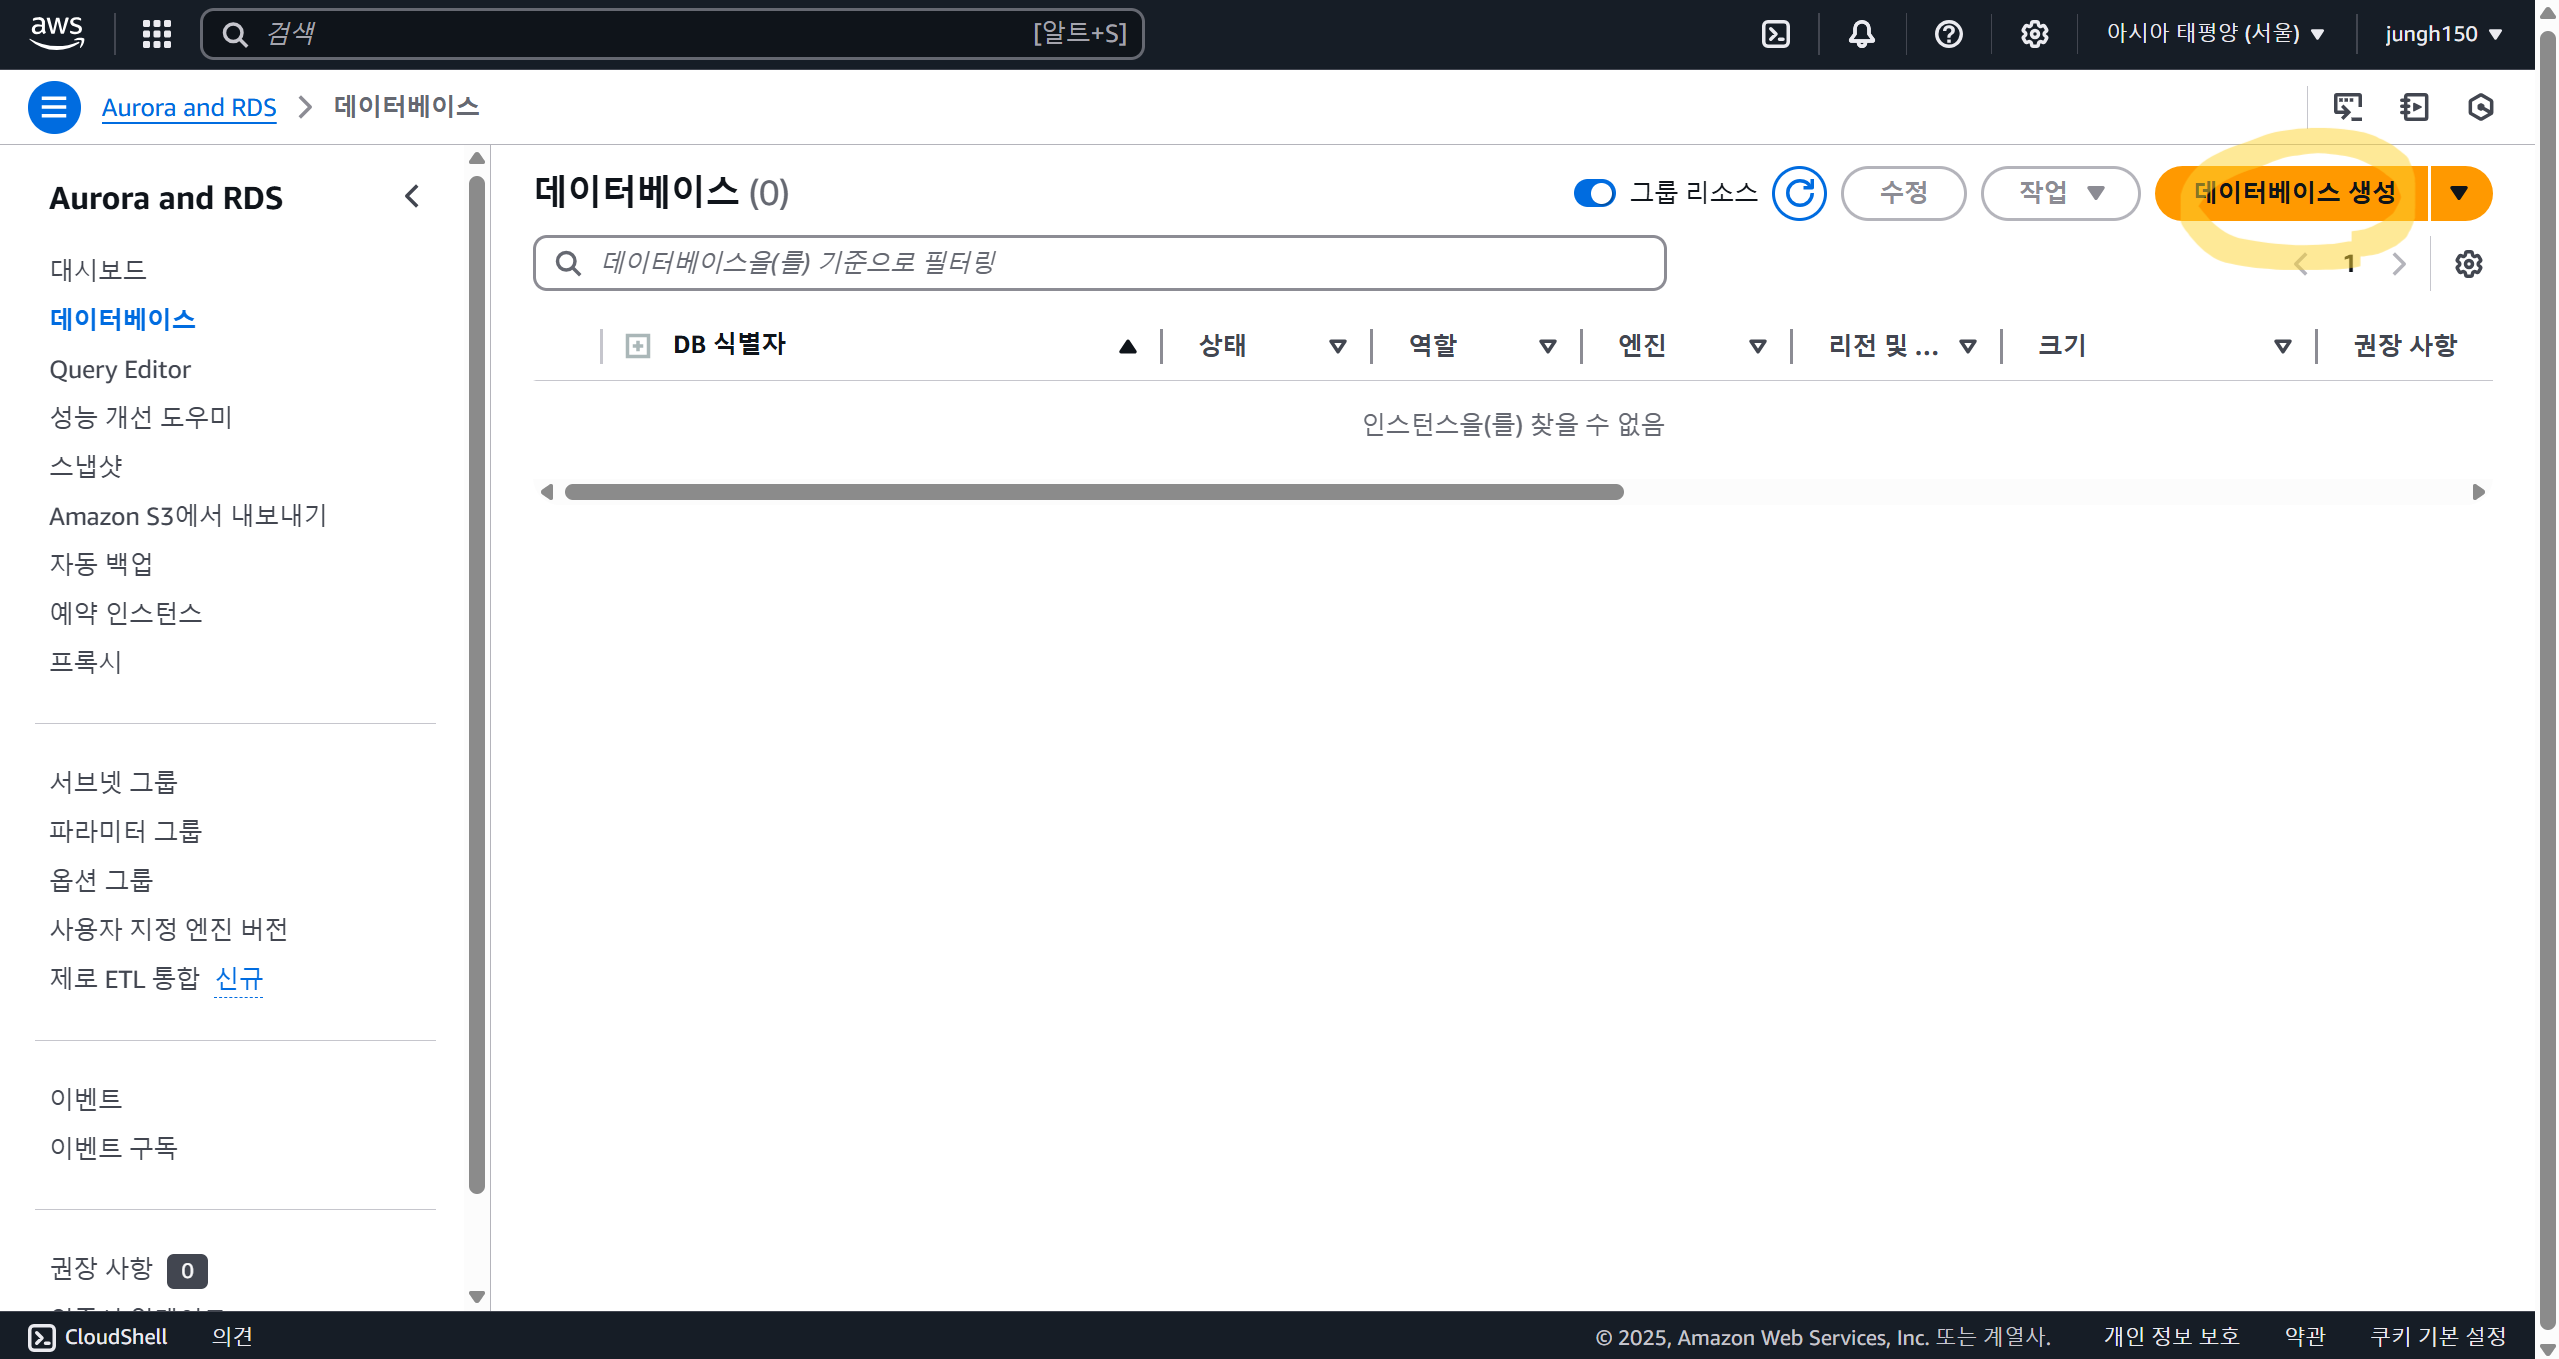Toggle the hamburger navigation menu button
Viewport: 2559px width, 1359px height.
pos(54,107)
